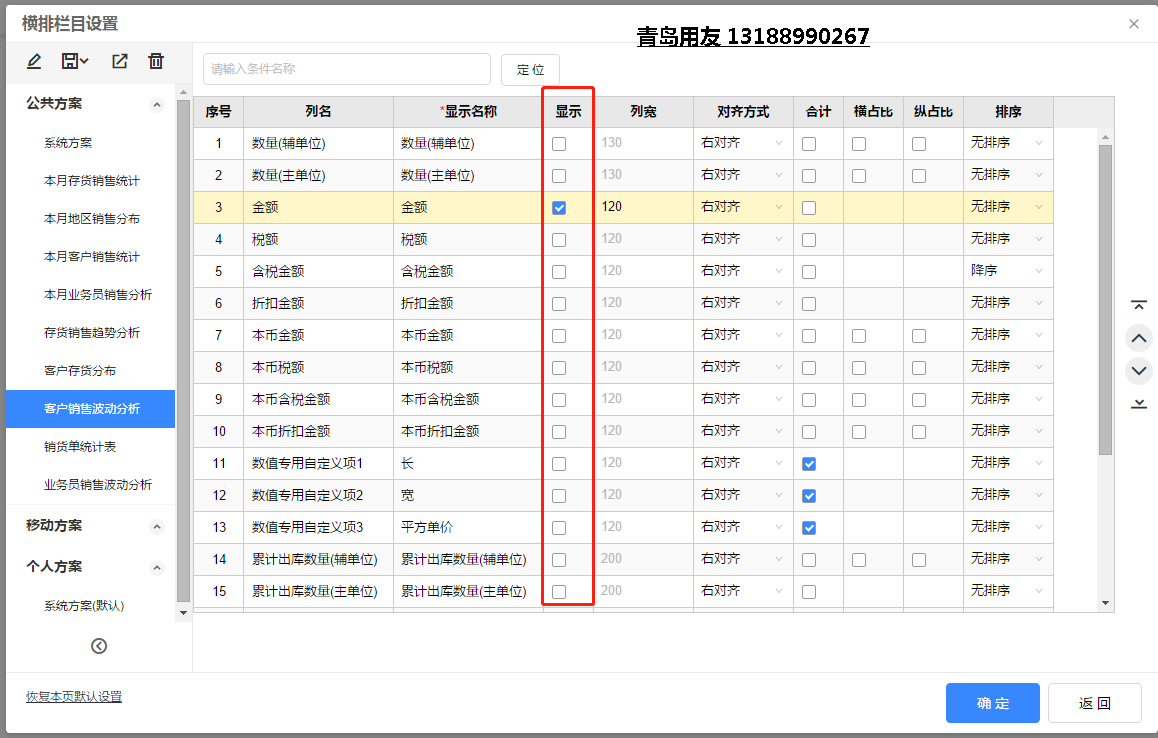Enable 显示 checkbox for 税额 row
Image resolution: width=1158 pixels, height=738 pixels.
(x=559, y=240)
